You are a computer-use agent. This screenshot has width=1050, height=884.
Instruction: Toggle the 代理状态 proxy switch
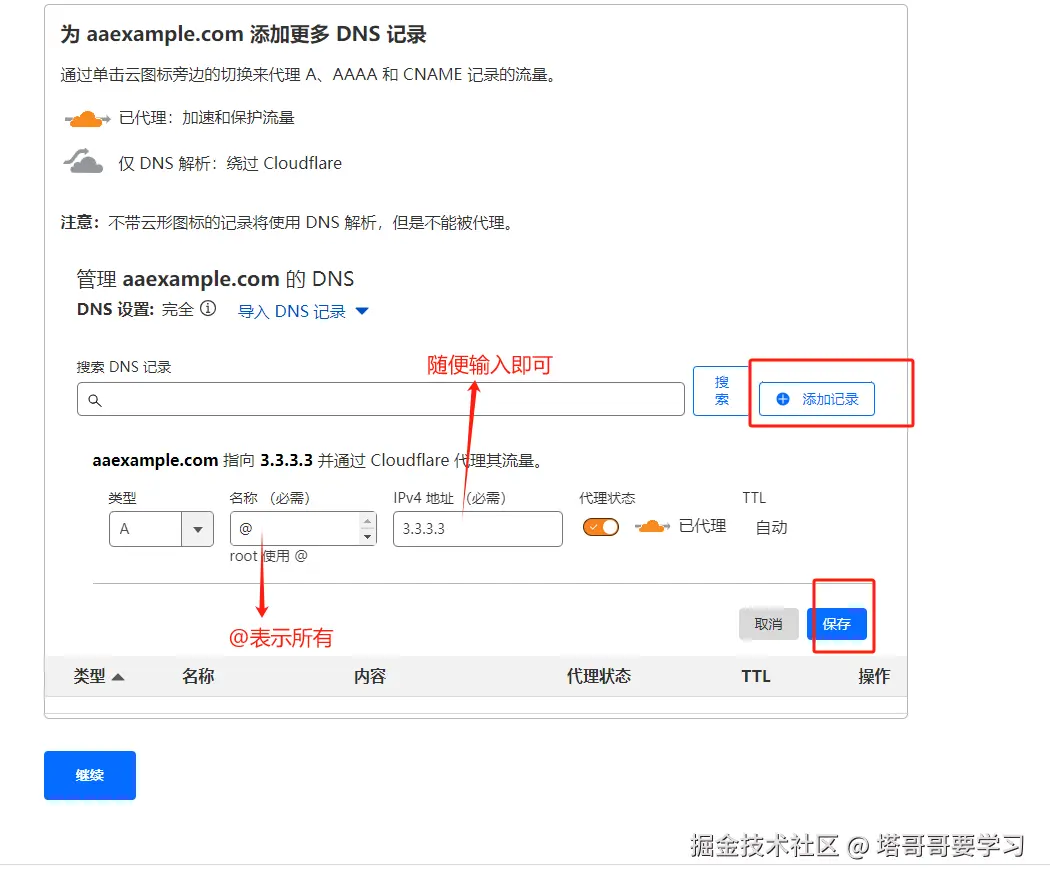(601, 527)
